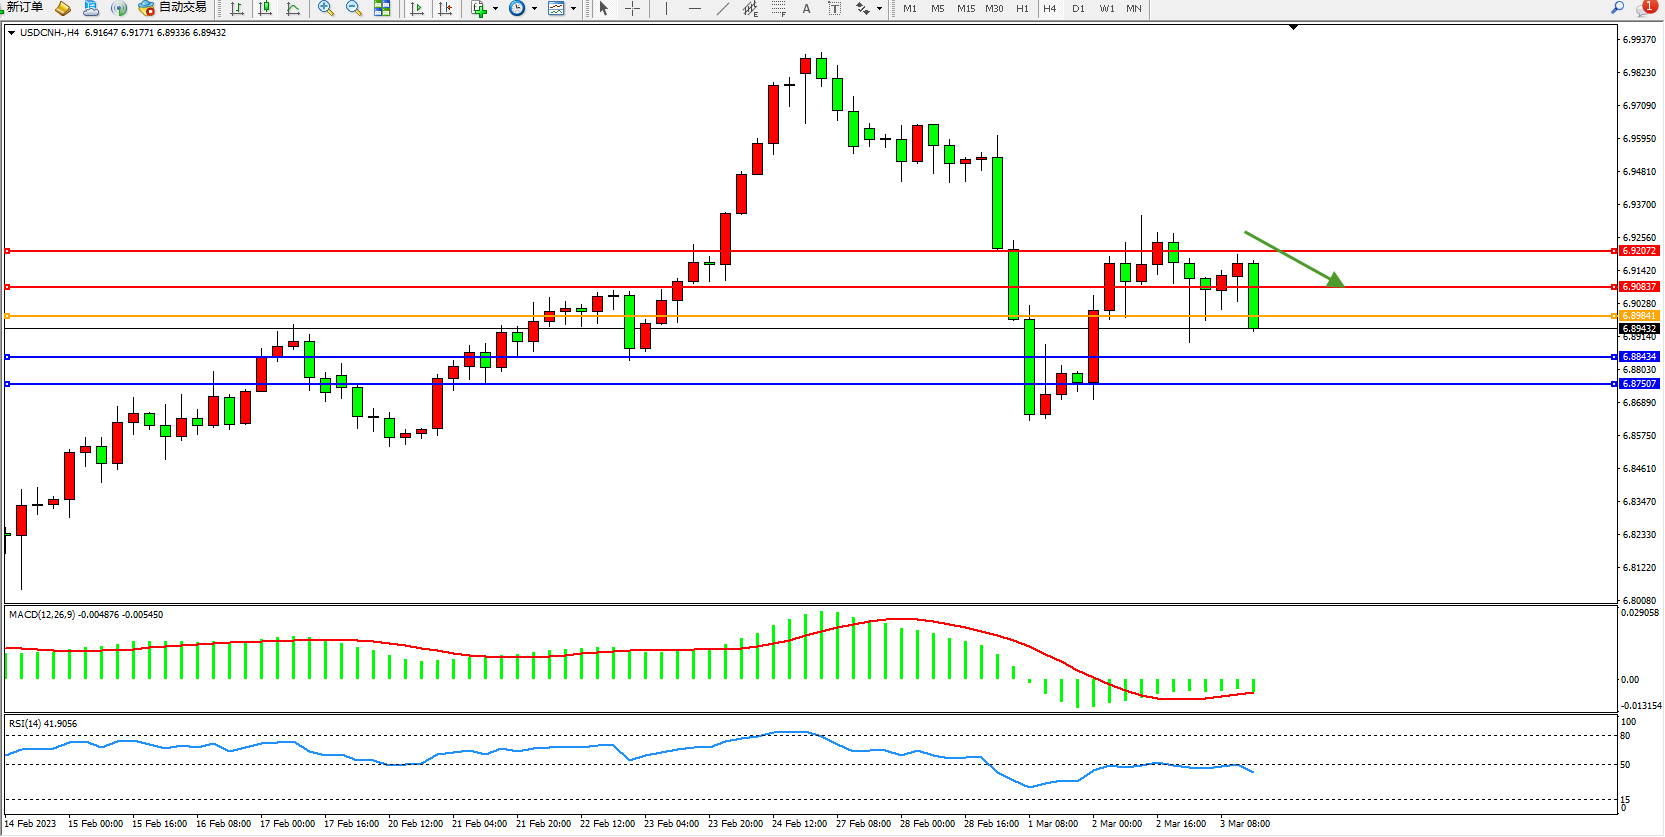Open the tile windows grid icon
Viewport: 1665px width, 837px height.
(x=382, y=8)
